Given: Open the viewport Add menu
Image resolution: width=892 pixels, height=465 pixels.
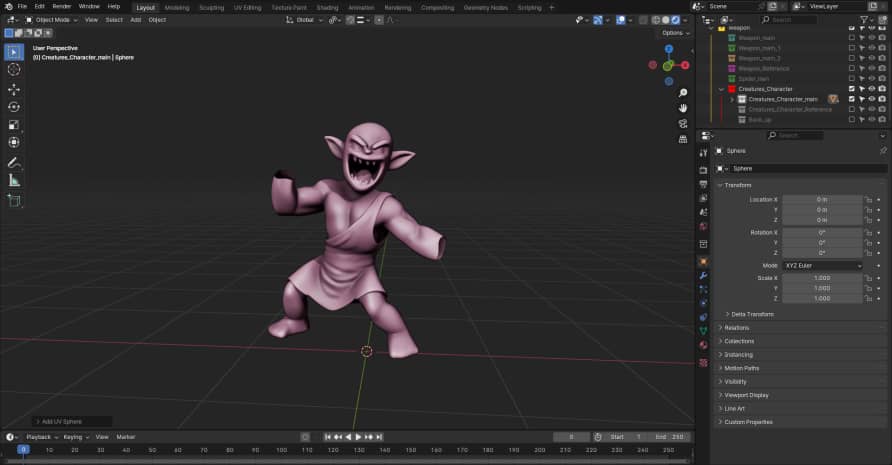Looking at the screenshot, I should (x=135, y=20).
